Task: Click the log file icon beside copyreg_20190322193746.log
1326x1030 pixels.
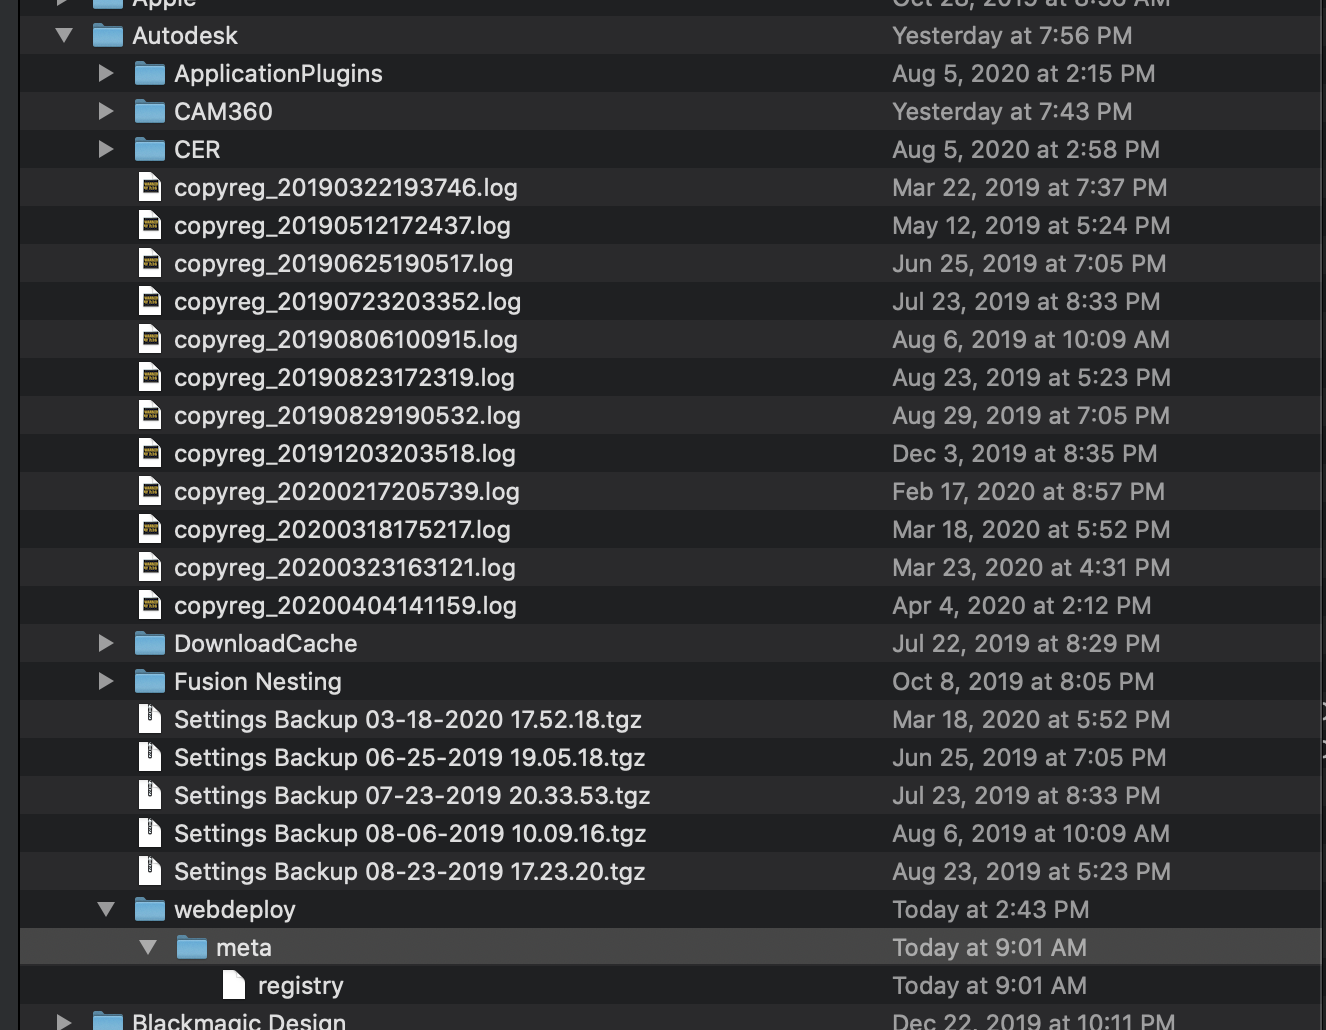Action: click(x=150, y=187)
